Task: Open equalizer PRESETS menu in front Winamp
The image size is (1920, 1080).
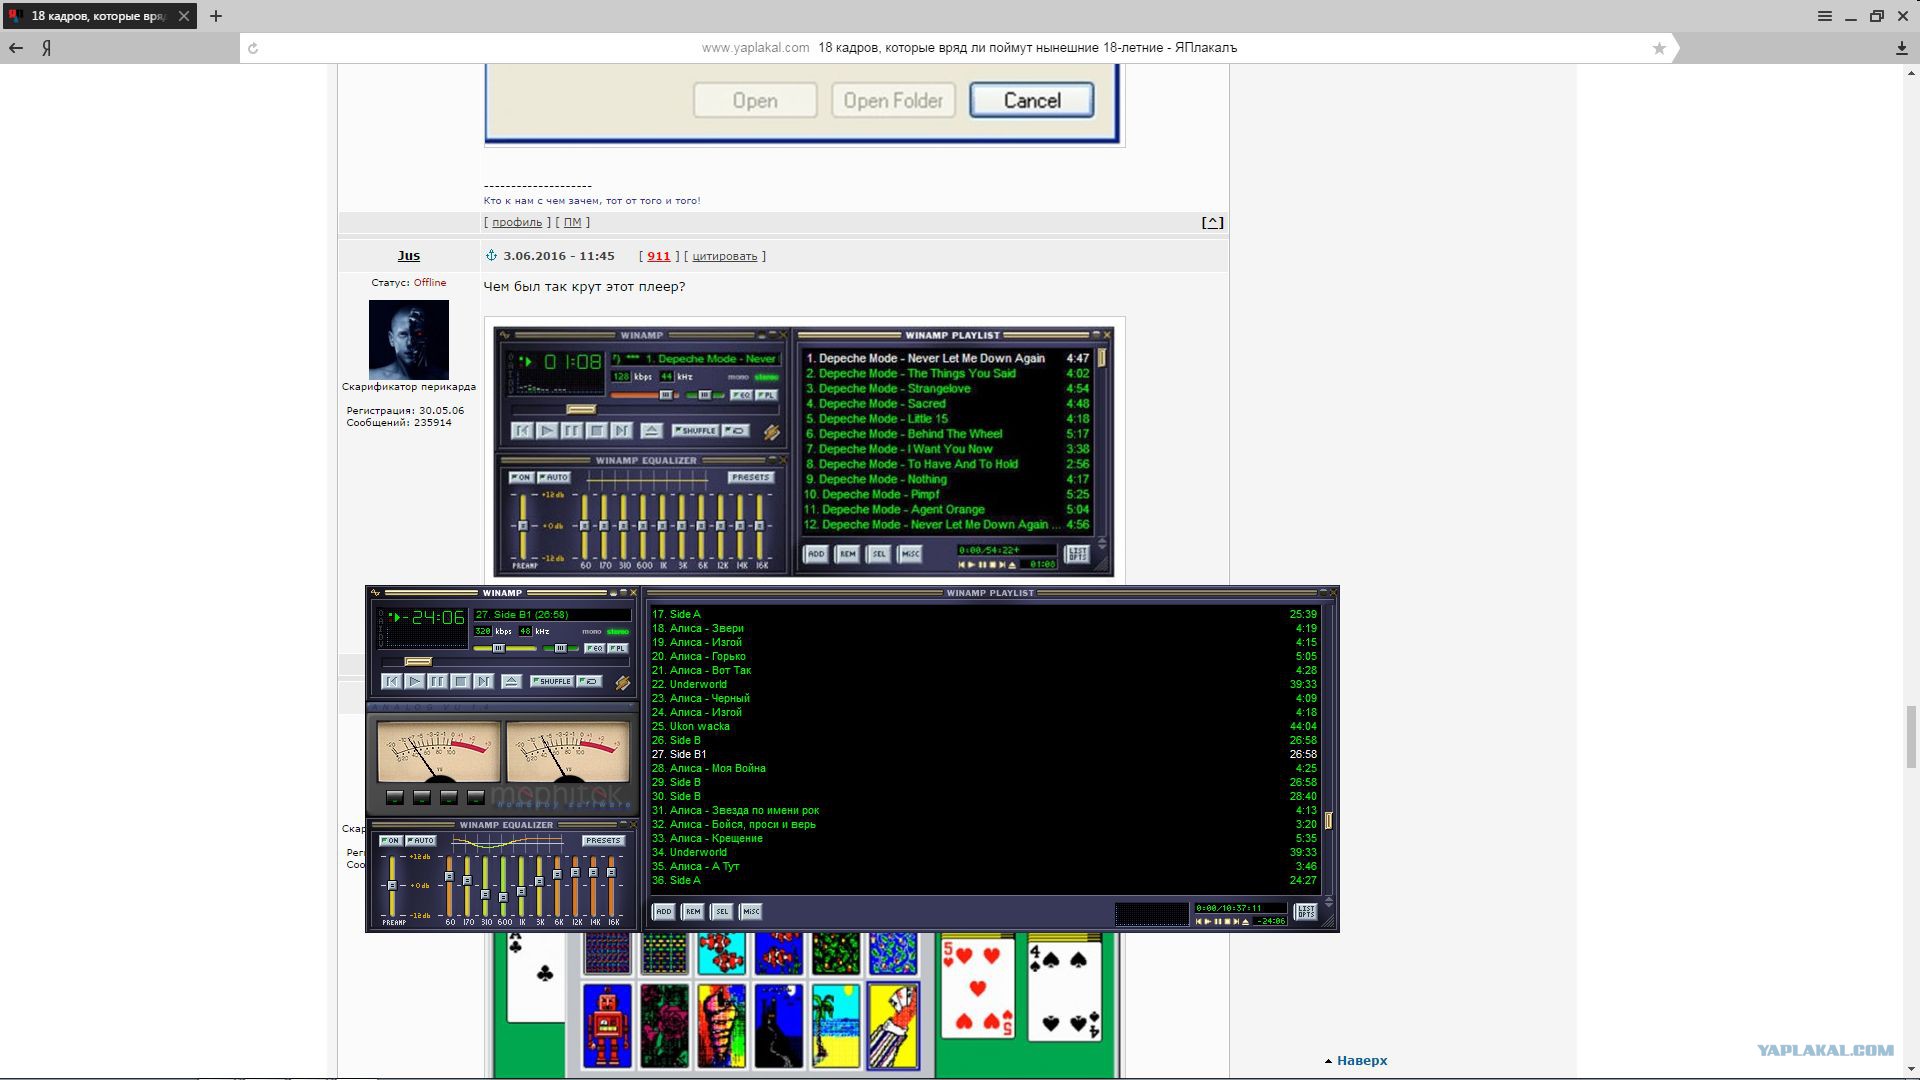Action: click(x=603, y=841)
